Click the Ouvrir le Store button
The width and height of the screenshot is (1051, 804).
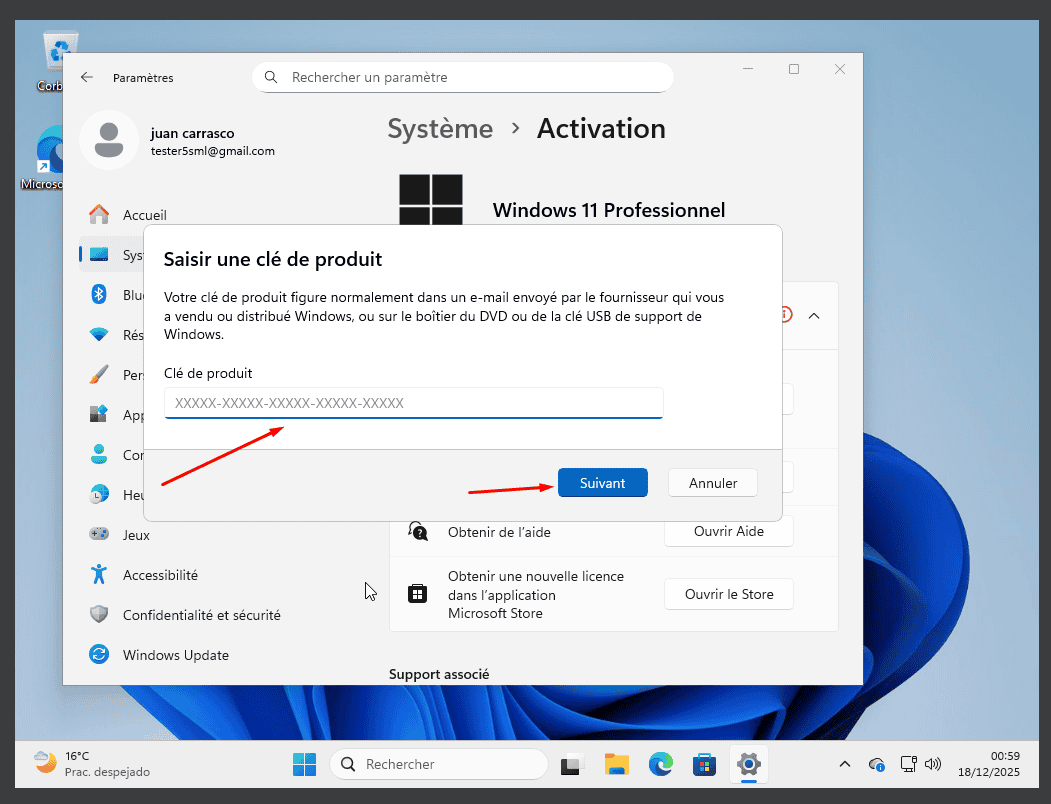pos(728,594)
